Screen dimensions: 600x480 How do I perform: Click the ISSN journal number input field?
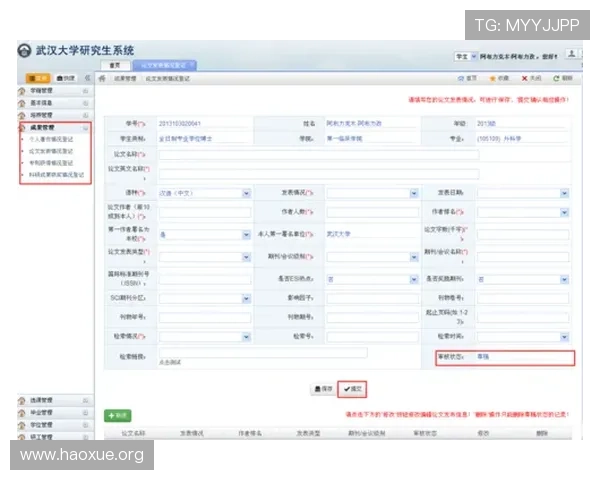tap(205, 279)
